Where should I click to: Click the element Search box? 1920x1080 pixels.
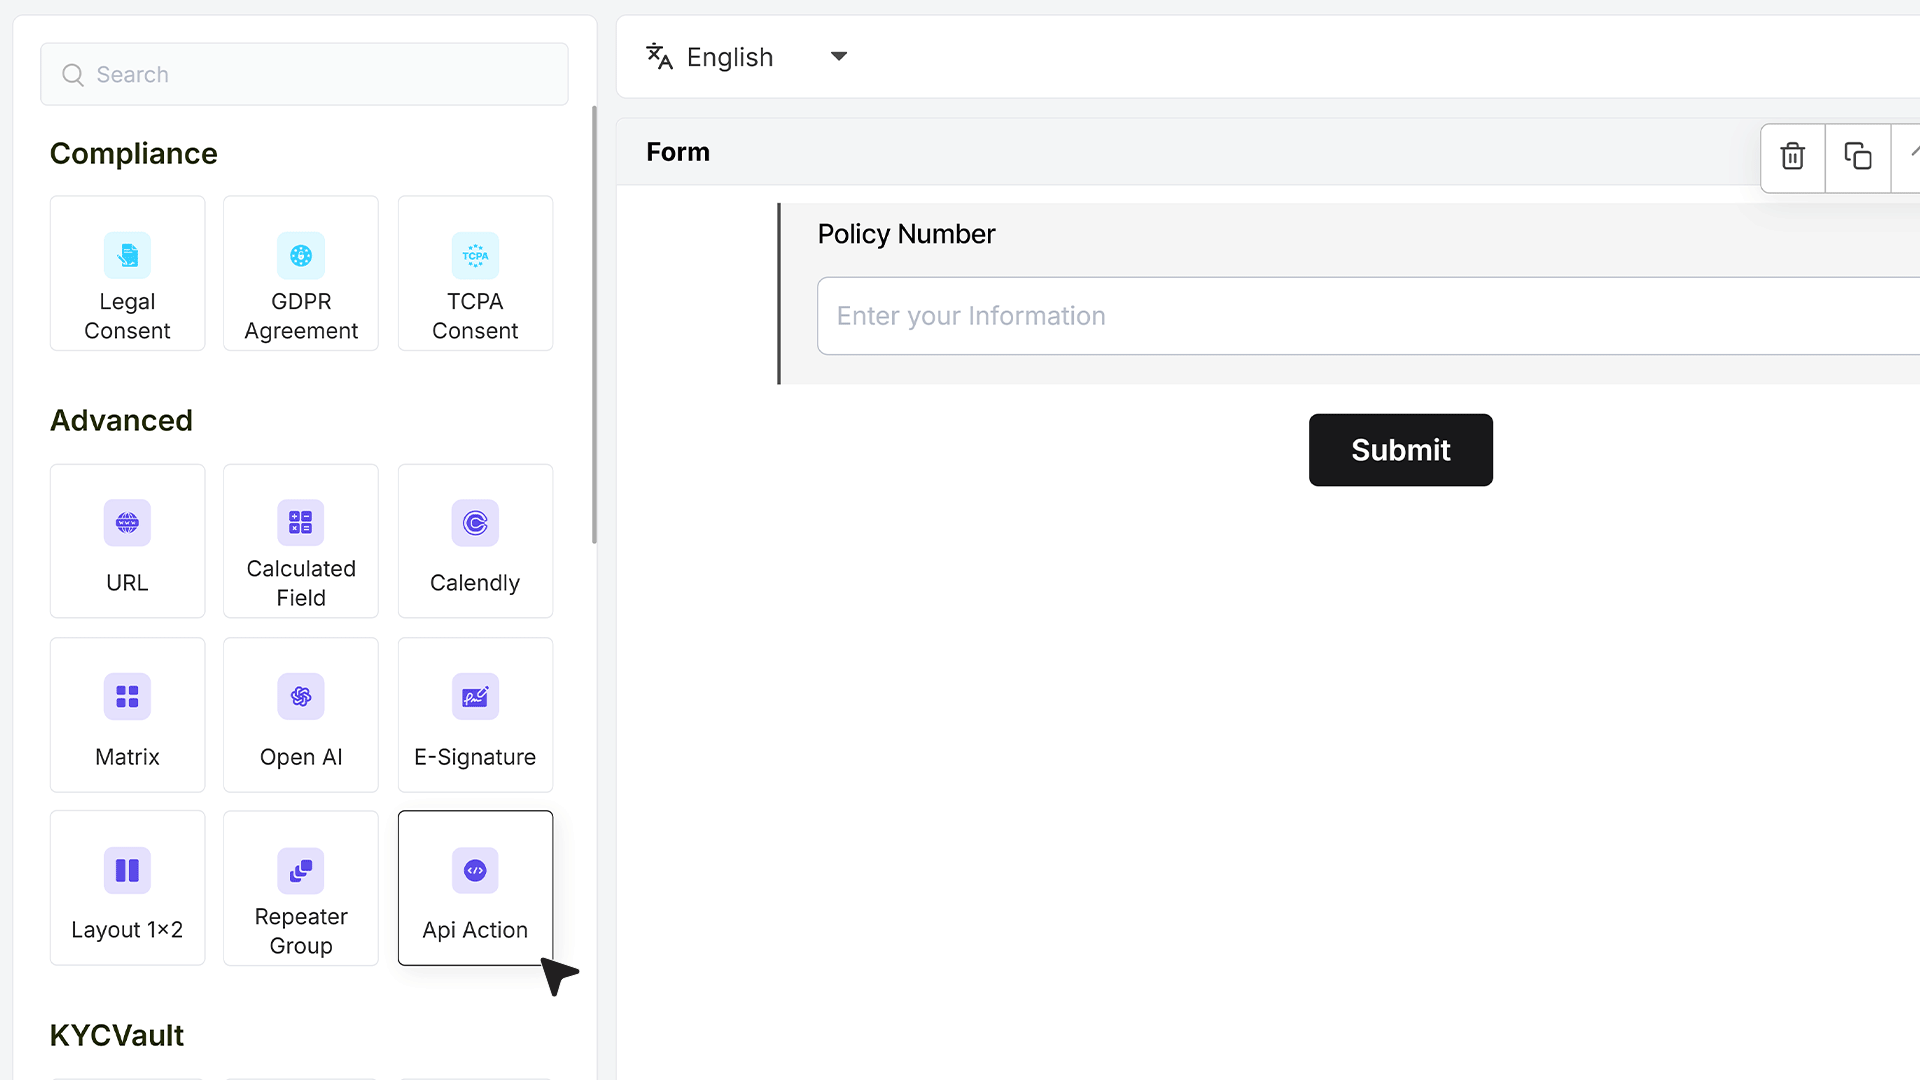[304, 74]
